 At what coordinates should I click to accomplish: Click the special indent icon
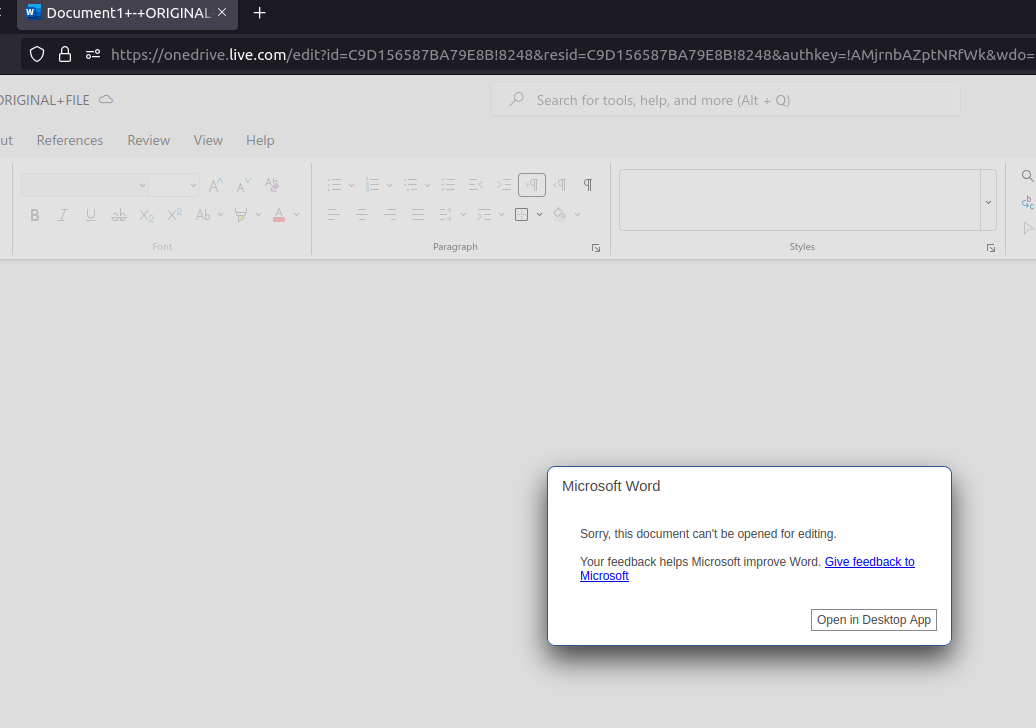[484, 214]
